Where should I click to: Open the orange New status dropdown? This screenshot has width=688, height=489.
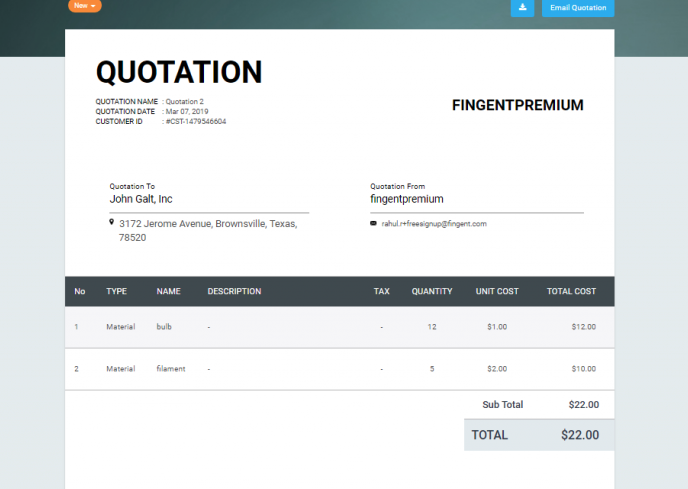point(84,6)
